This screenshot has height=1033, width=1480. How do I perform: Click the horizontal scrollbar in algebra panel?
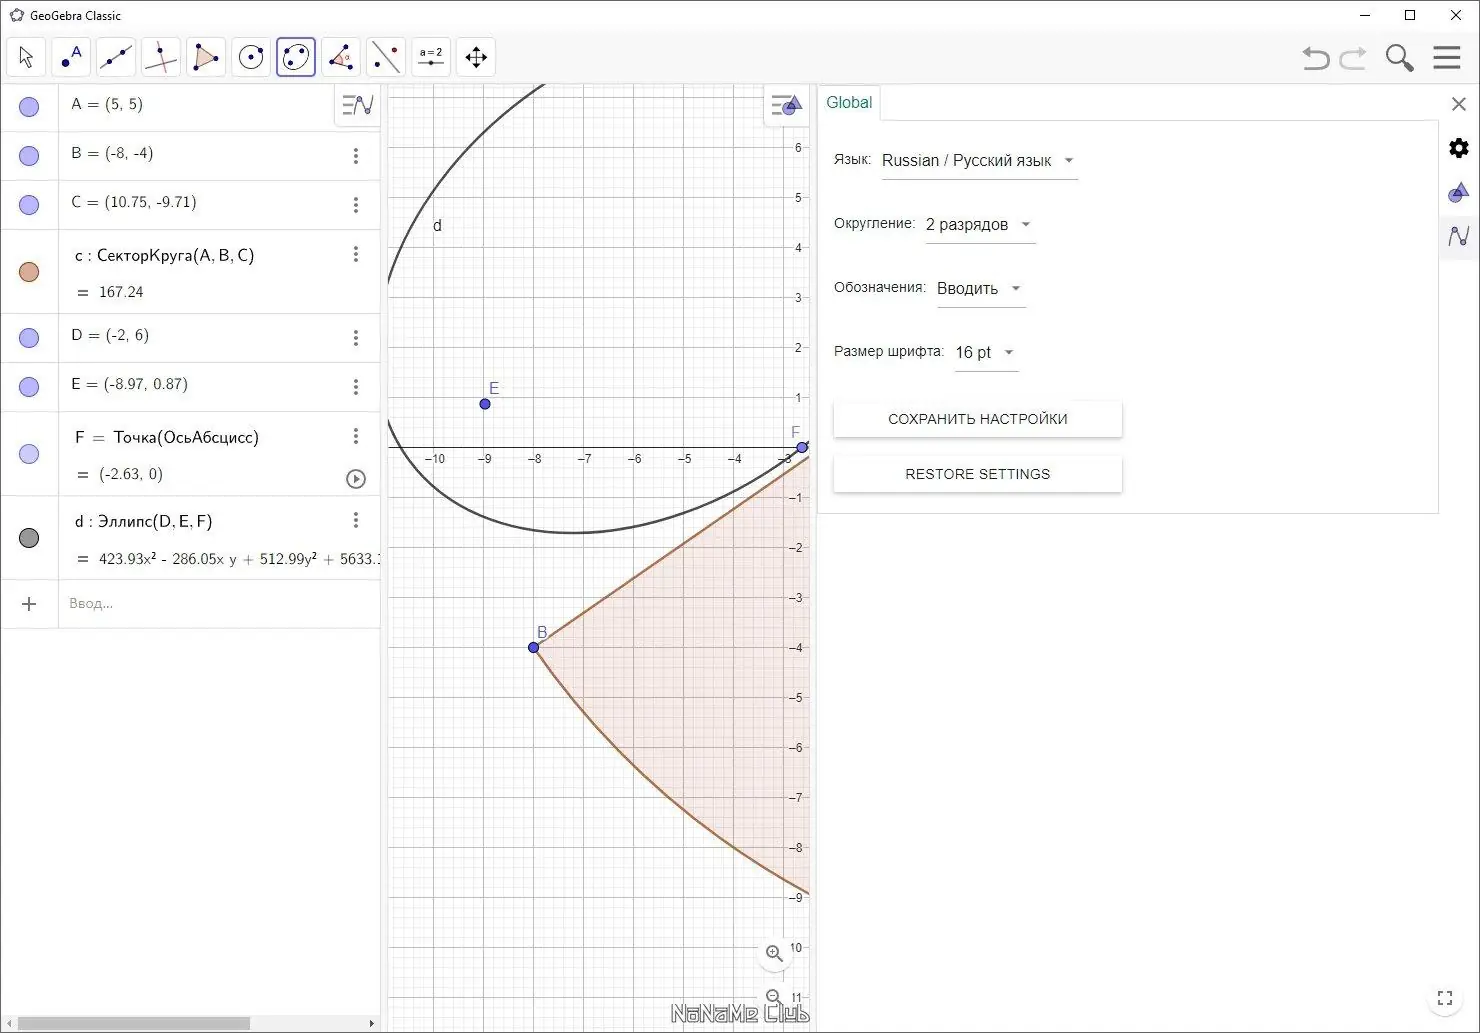[x=134, y=1023]
